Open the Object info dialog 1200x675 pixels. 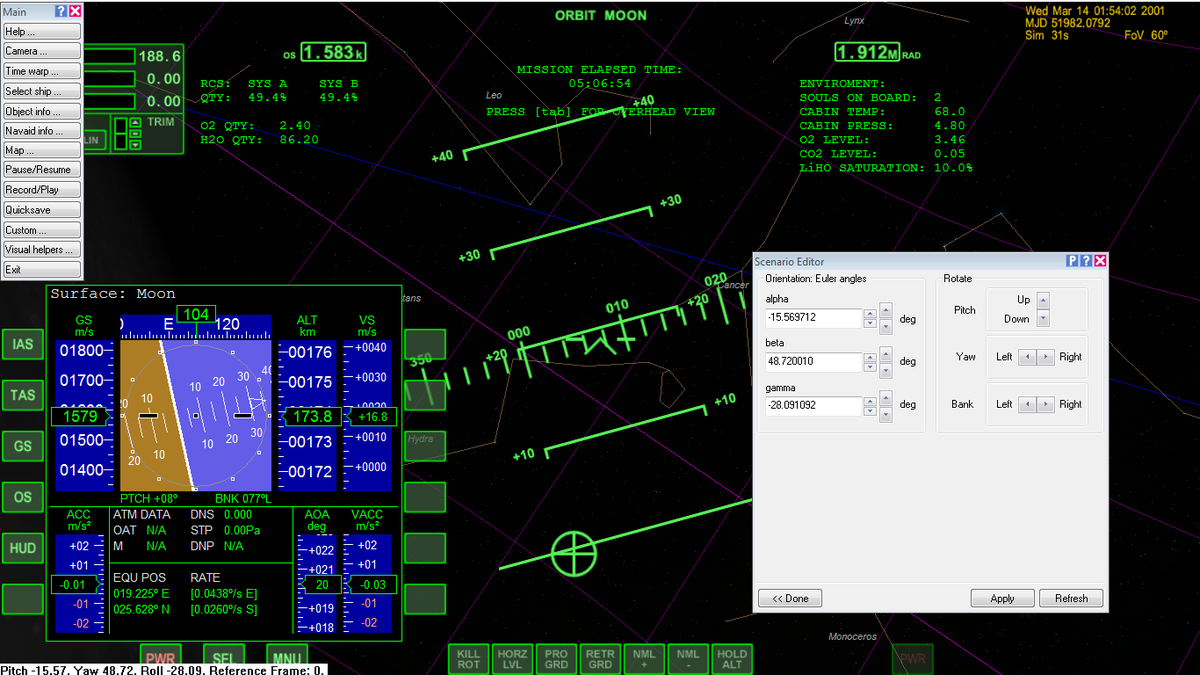(x=41, y=111)
